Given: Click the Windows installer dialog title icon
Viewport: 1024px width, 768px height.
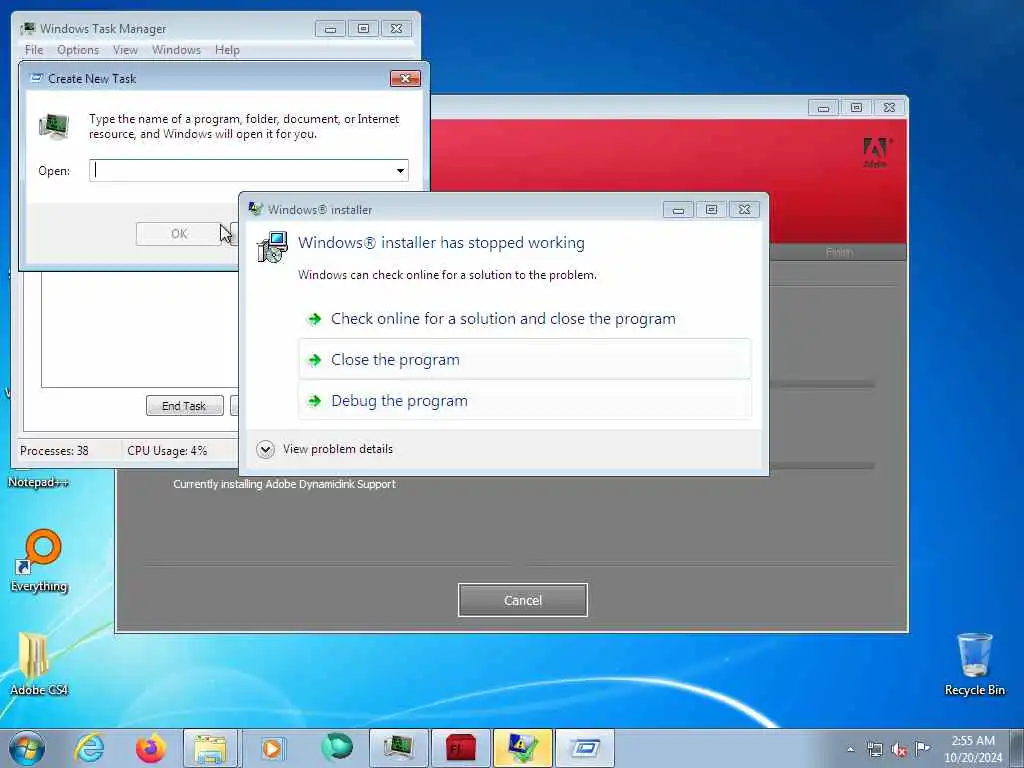Looking at the screenshot, I should [x=255, y=209].
